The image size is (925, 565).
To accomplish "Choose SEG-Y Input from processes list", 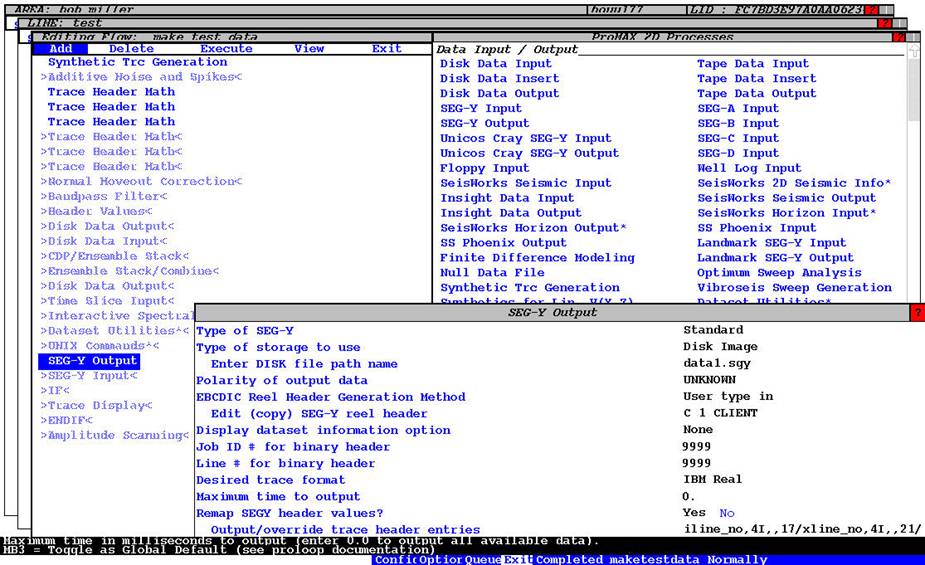I will pyautogui.click(x=481, y=109).
